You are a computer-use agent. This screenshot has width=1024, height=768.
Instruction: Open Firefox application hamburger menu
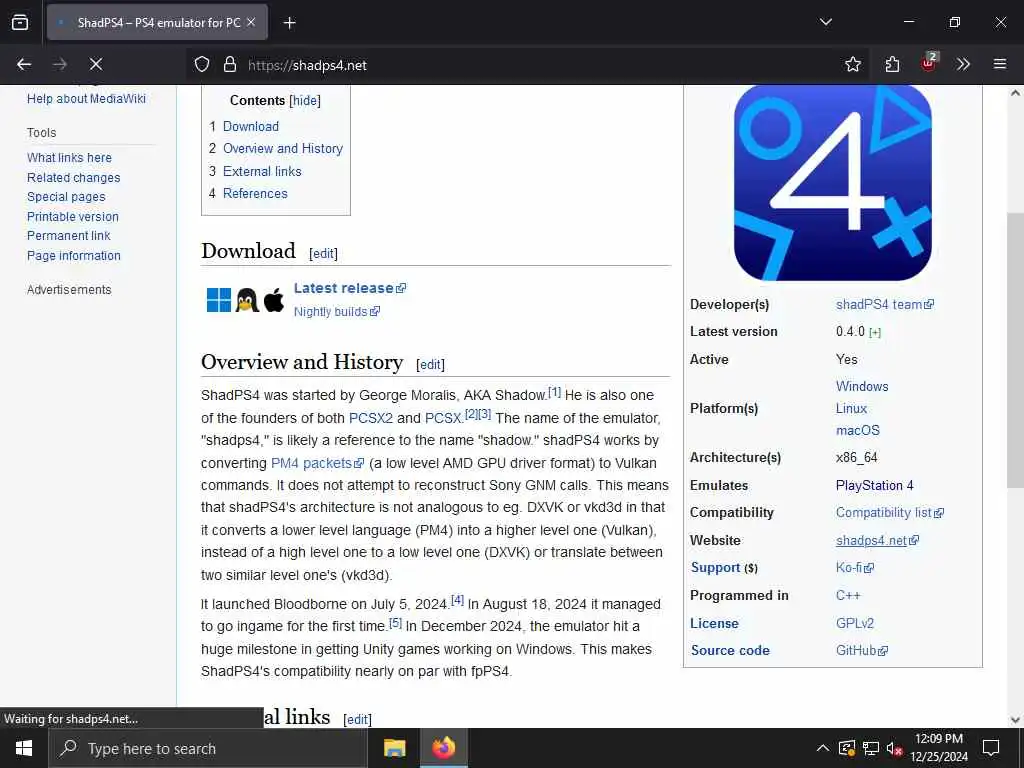point(1000,64)
